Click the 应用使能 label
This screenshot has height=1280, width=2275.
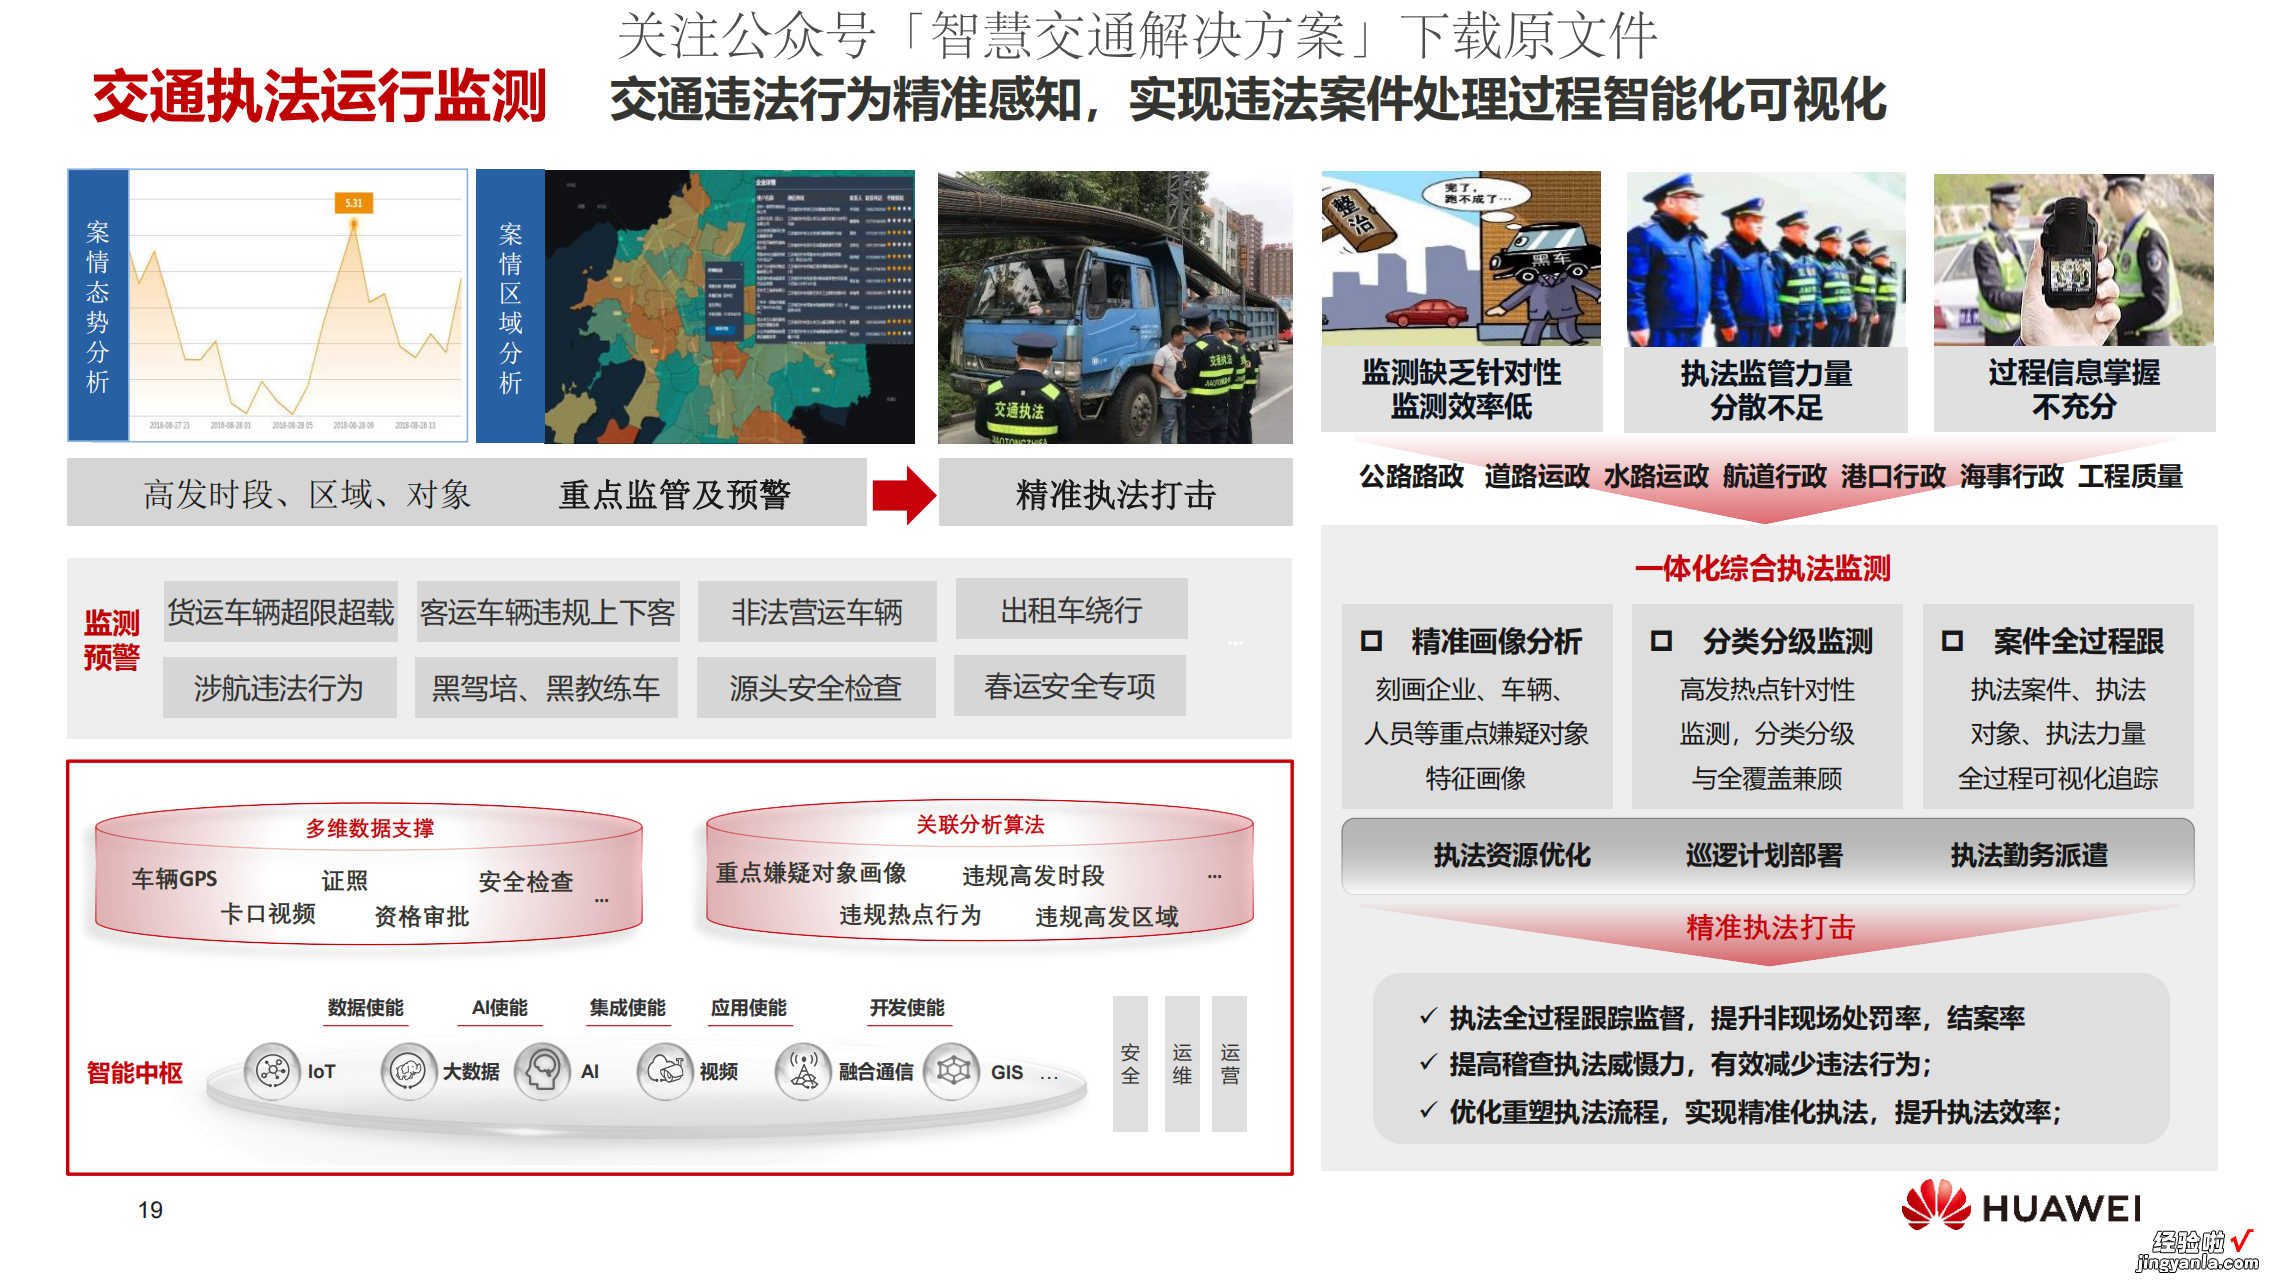click(x=749, y=1007)
